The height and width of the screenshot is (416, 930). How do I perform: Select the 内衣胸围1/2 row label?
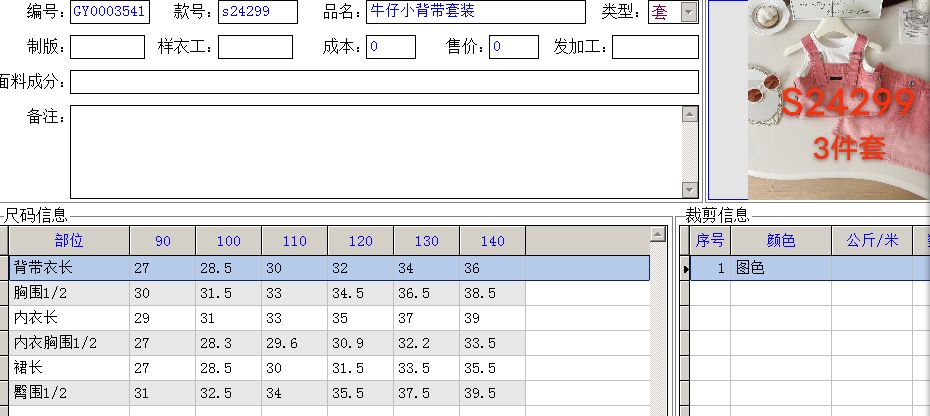[69, 343]
